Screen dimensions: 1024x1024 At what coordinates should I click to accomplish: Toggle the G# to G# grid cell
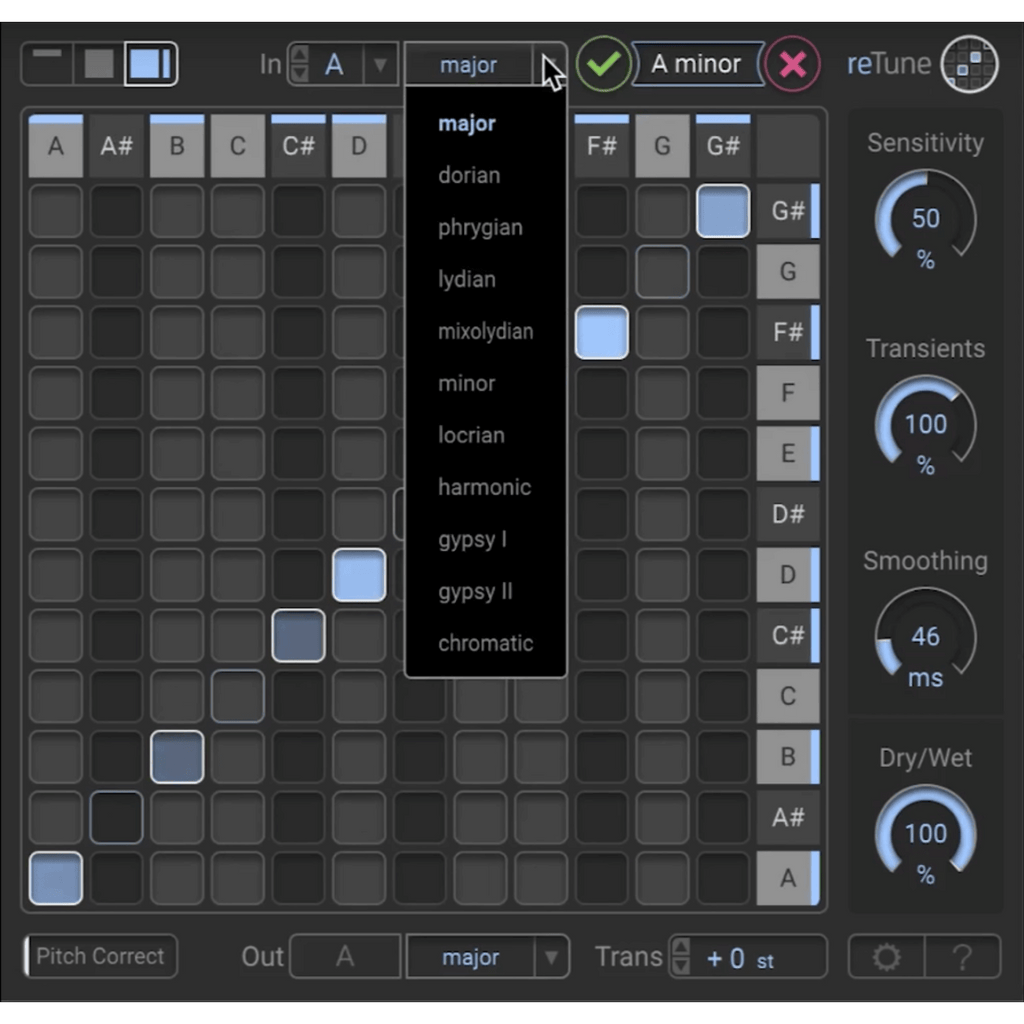coord(723,210)
